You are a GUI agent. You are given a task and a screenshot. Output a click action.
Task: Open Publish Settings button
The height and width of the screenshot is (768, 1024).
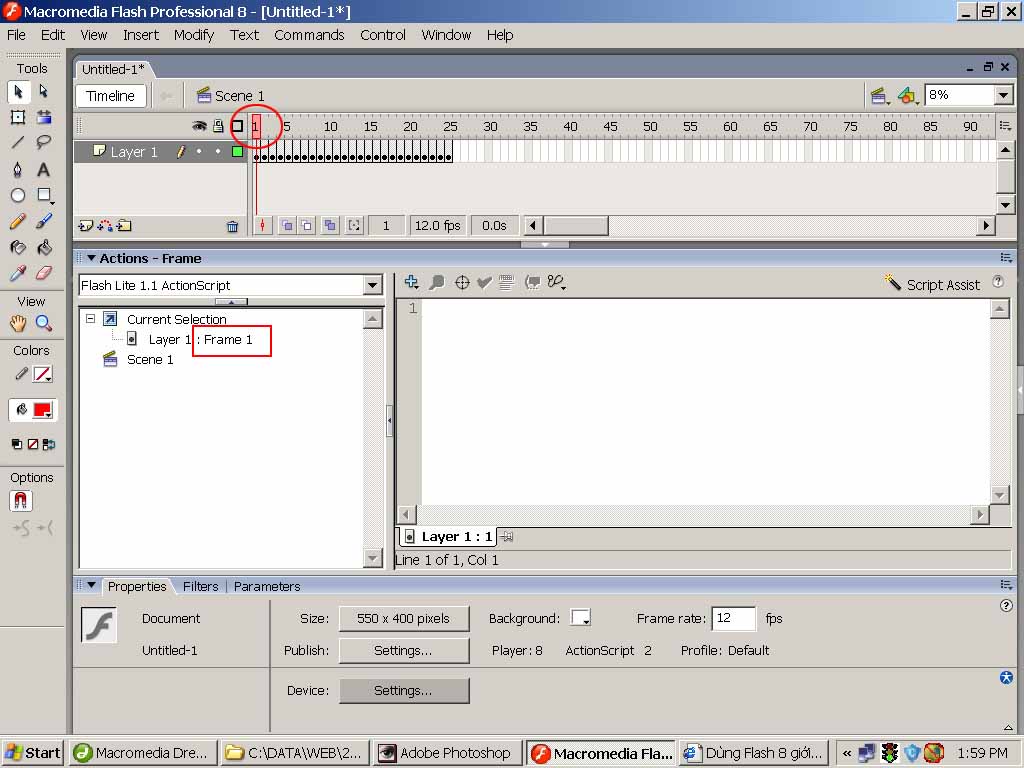pyautogui.click(x=404, y=650)
